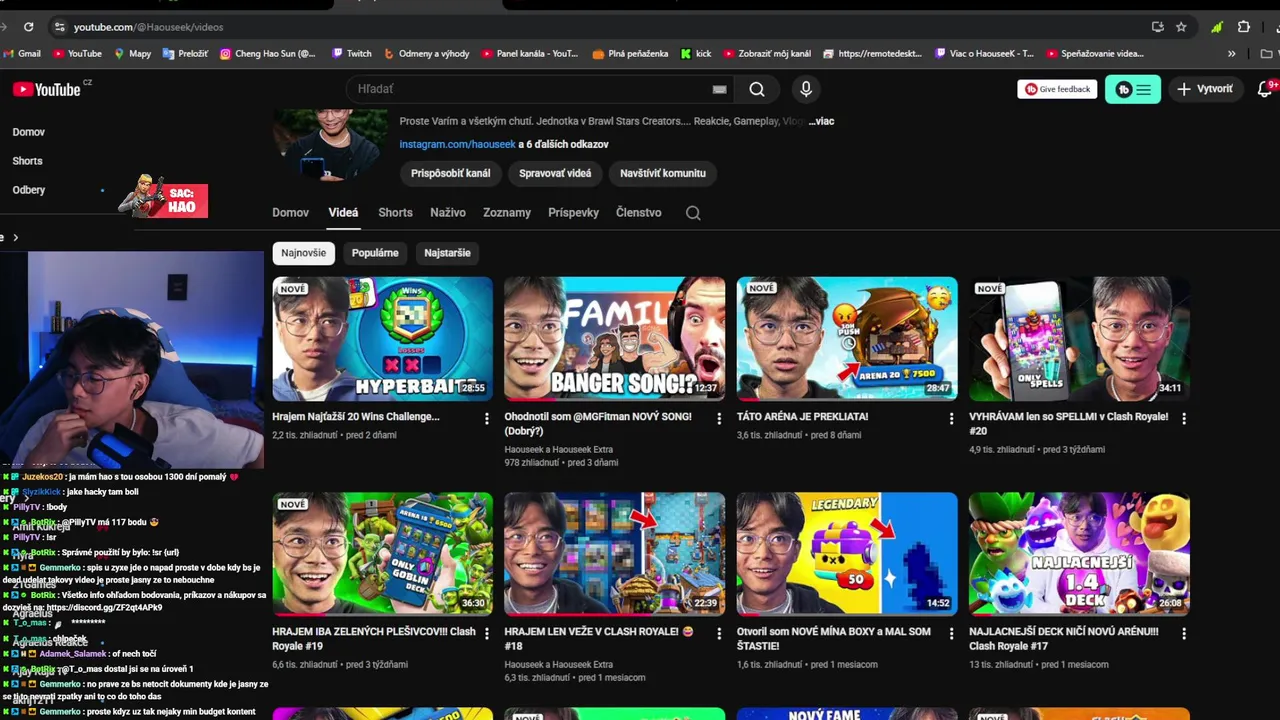Open the ARENA 20 video thumbnail
1280x720 pixels.
[x=847, y=338]
